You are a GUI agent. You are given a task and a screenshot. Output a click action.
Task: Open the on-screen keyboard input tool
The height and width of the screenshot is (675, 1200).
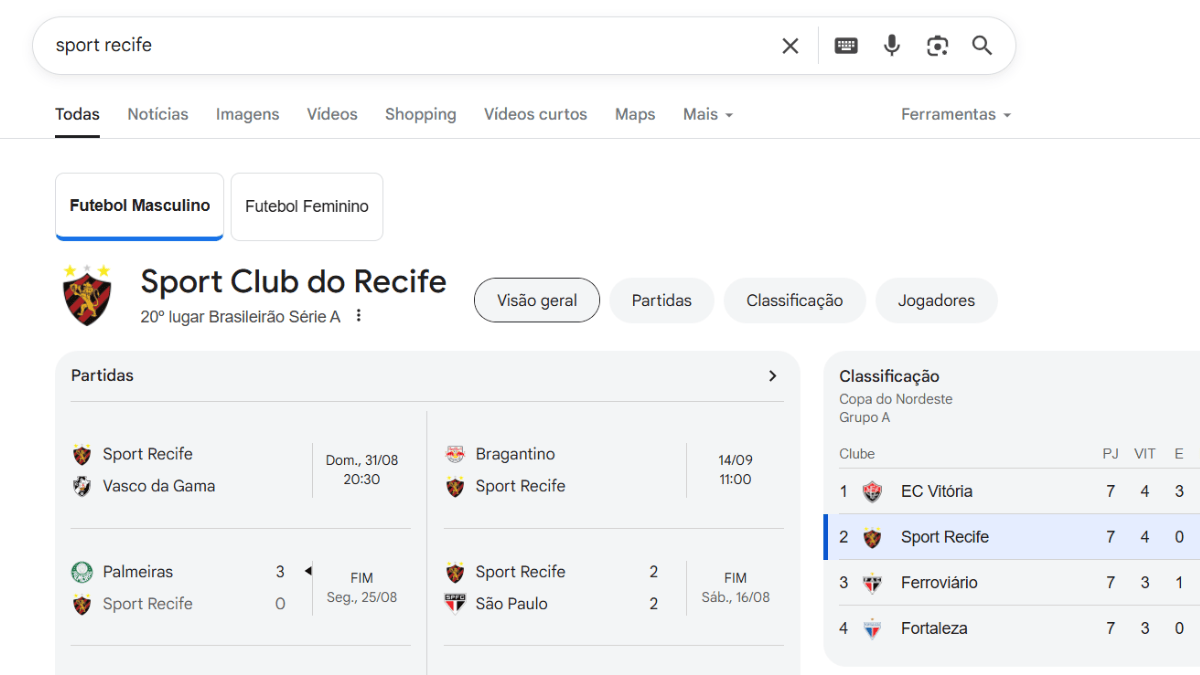pos(846,46)
